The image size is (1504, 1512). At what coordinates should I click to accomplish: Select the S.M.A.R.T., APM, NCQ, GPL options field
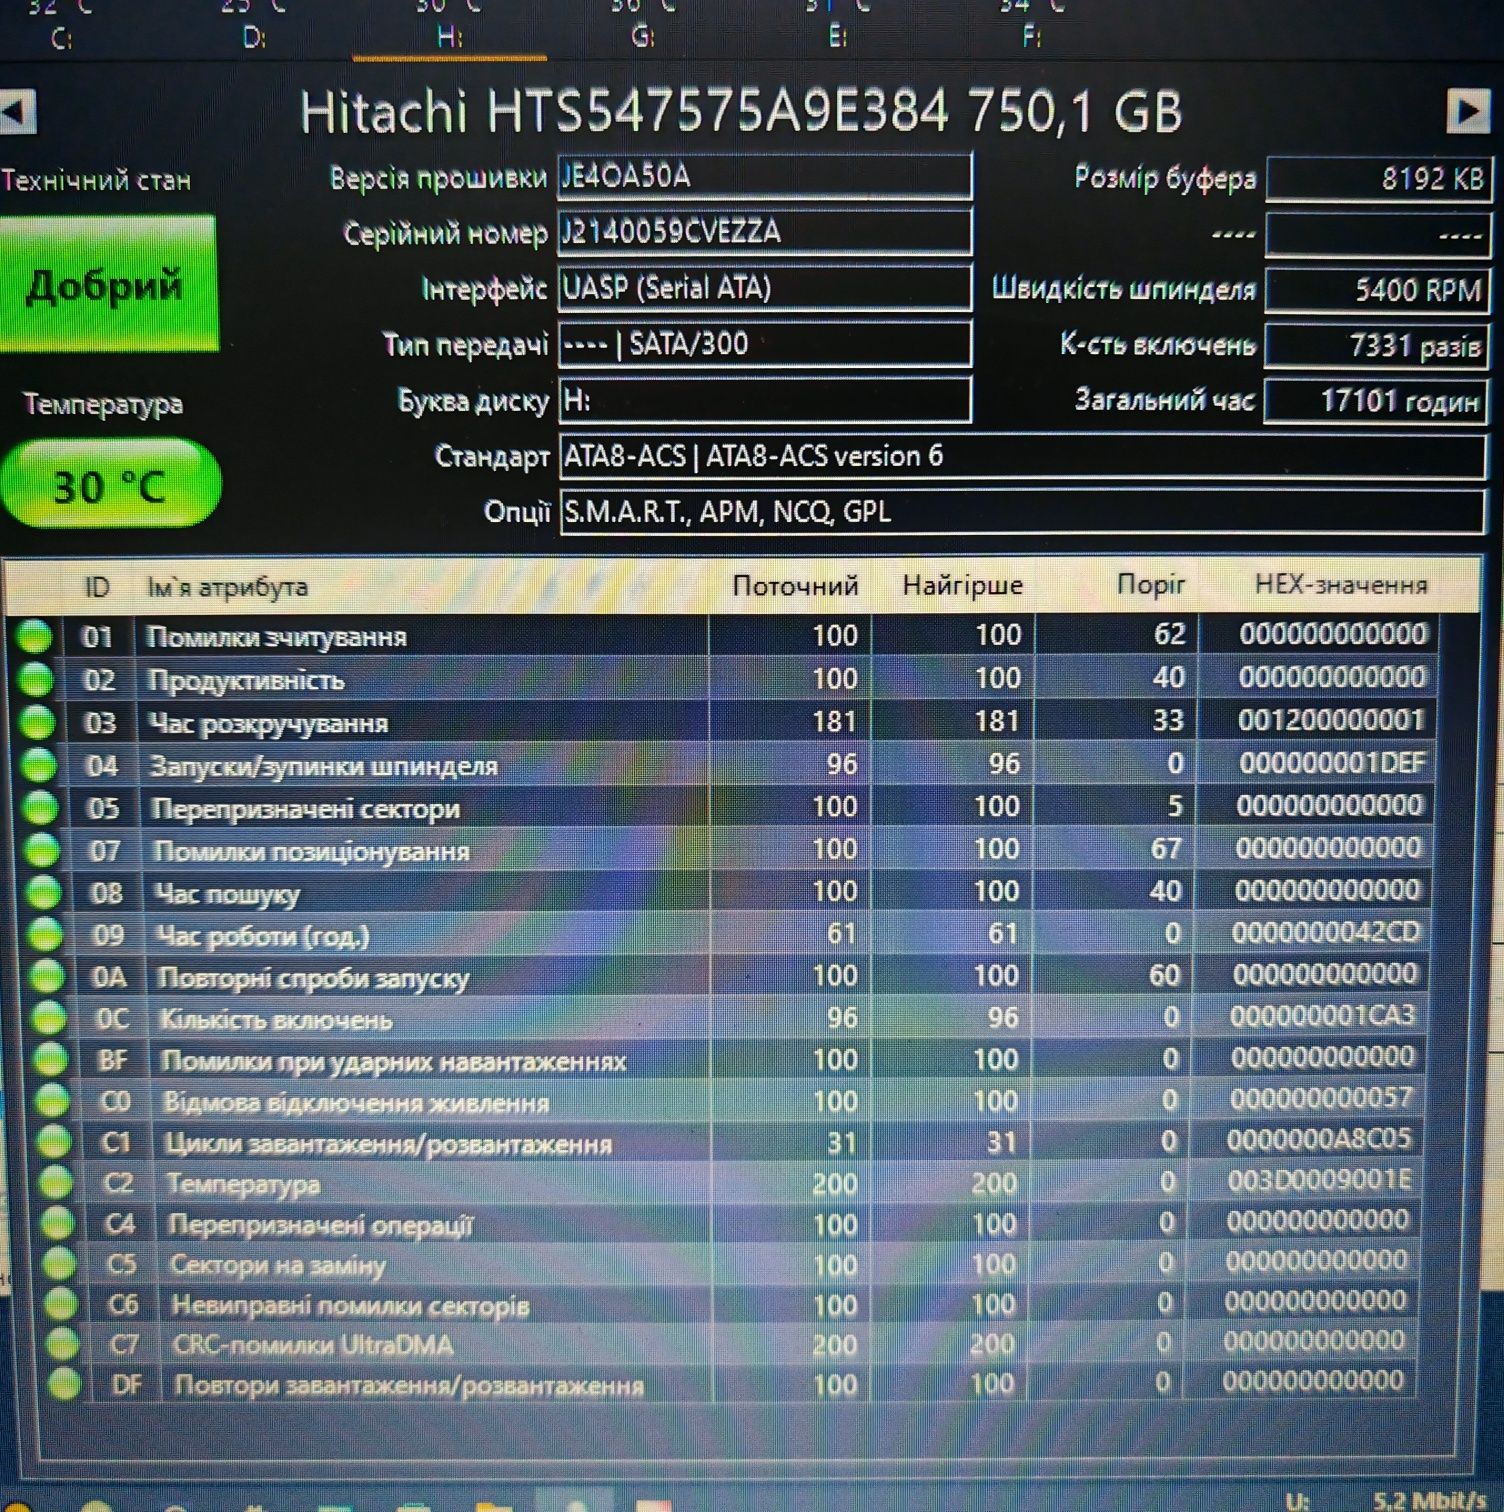point(1022,513)
